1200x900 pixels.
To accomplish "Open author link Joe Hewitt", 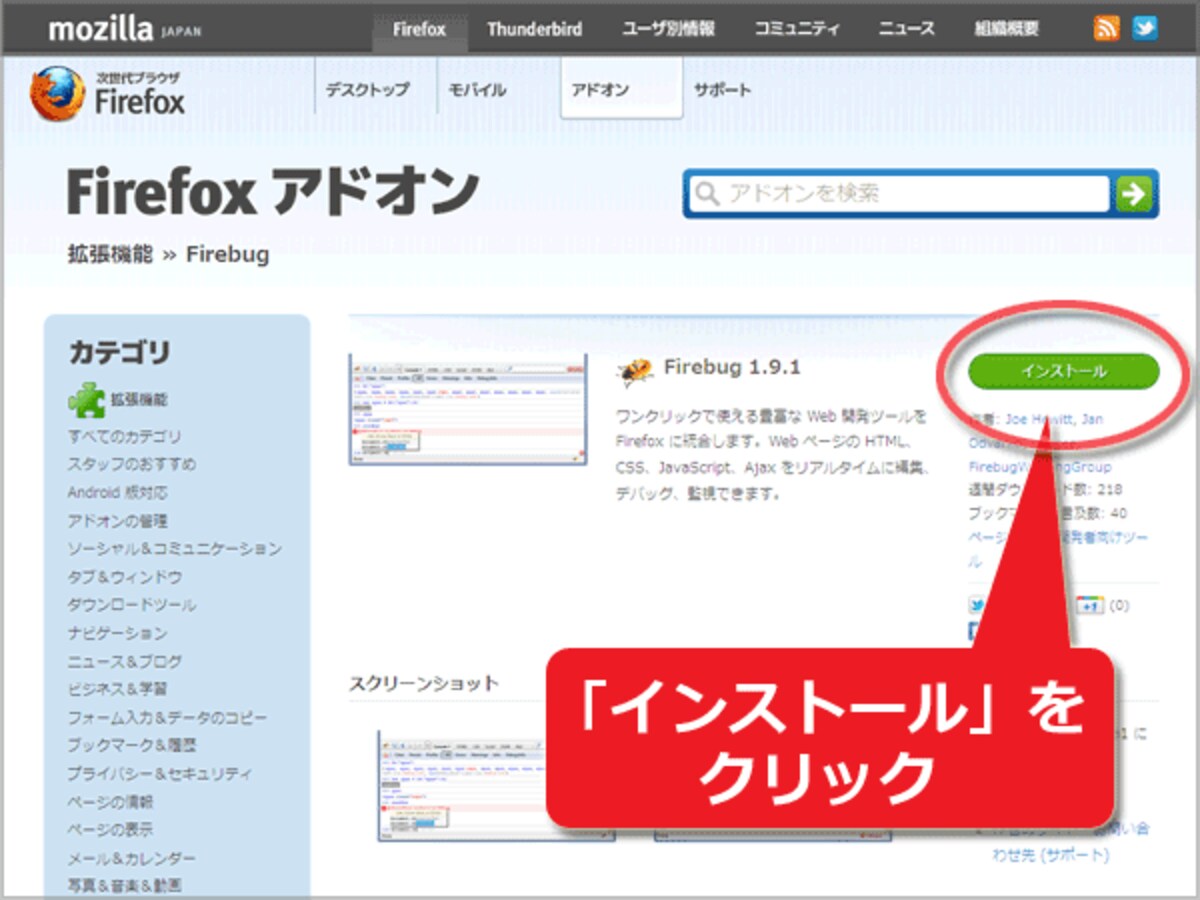I will (1039, 419).
